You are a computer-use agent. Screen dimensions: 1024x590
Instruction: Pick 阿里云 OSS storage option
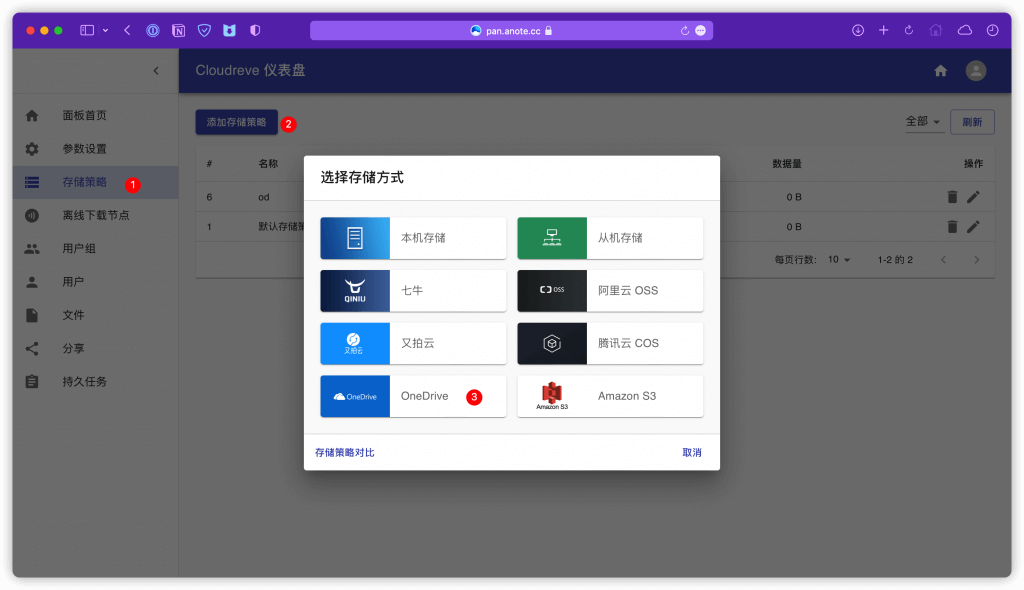pyautogui.click(x=610, y=290)
